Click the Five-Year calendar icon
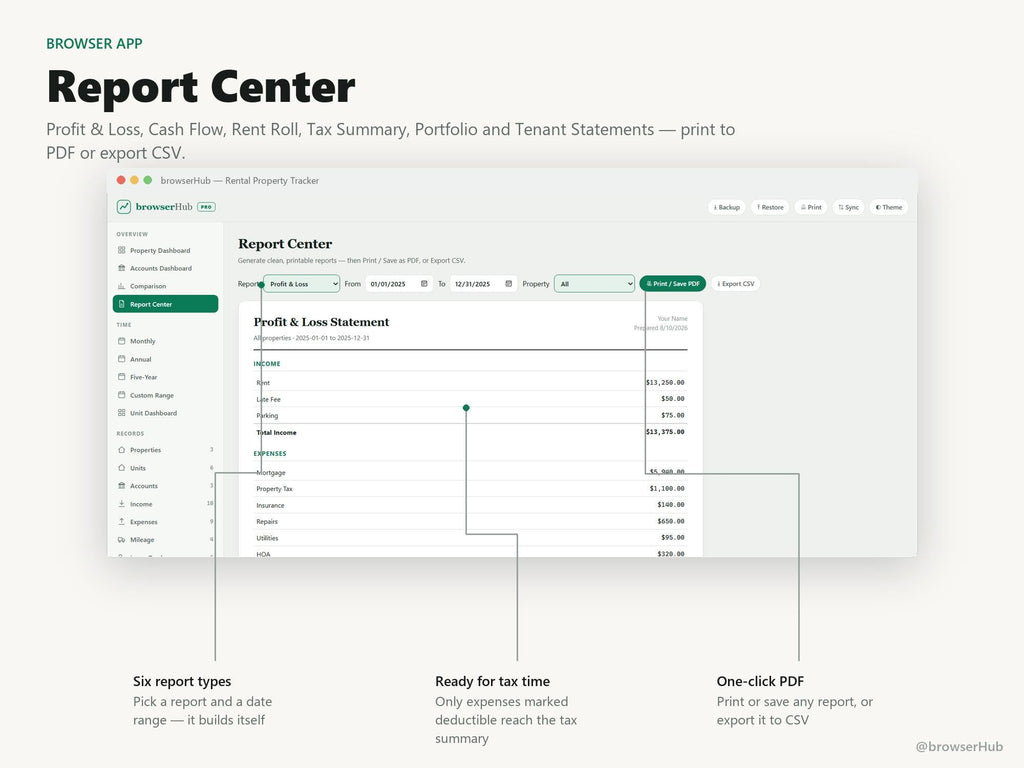 [121, 377]
